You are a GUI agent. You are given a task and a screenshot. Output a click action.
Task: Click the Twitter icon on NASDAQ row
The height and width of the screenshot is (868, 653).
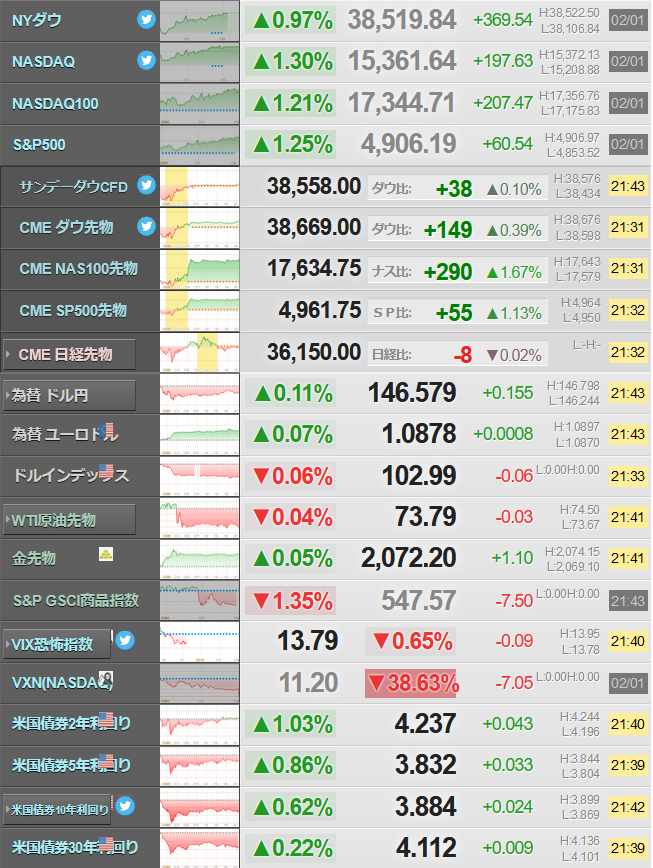point(146,60)
